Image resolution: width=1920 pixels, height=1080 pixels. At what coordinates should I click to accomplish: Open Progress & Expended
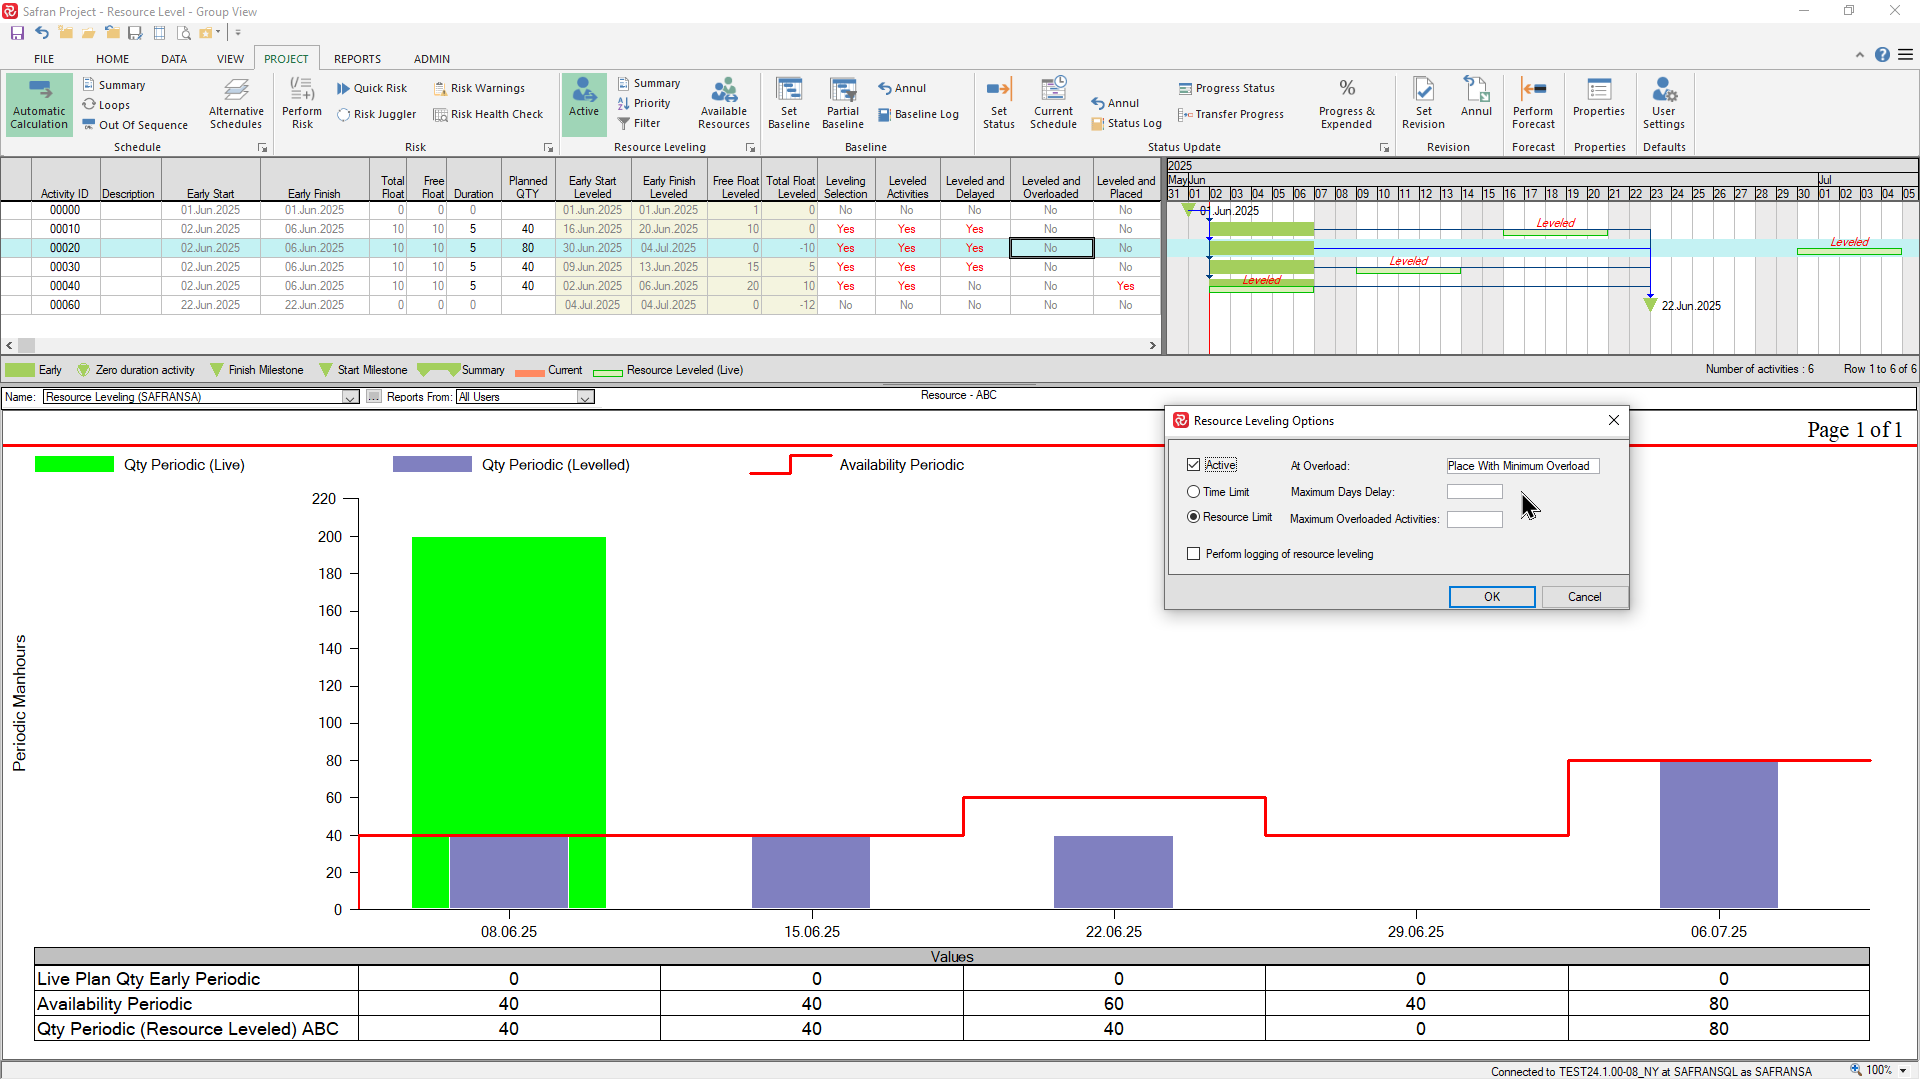(x=1347, y=104)
